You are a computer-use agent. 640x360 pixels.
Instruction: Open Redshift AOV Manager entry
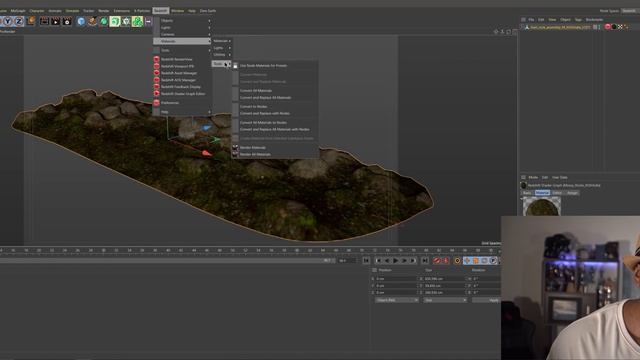(x=182, y=80)
